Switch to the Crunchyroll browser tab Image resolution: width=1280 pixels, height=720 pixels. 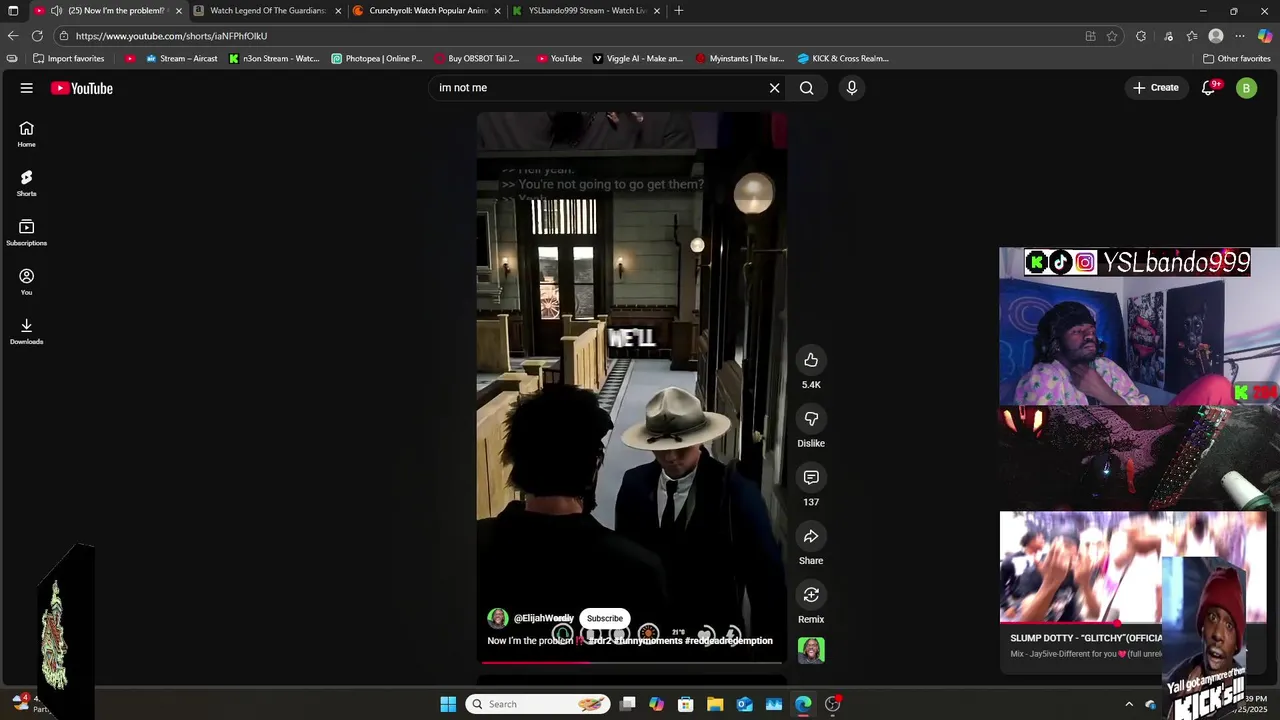tap(427, 11)
